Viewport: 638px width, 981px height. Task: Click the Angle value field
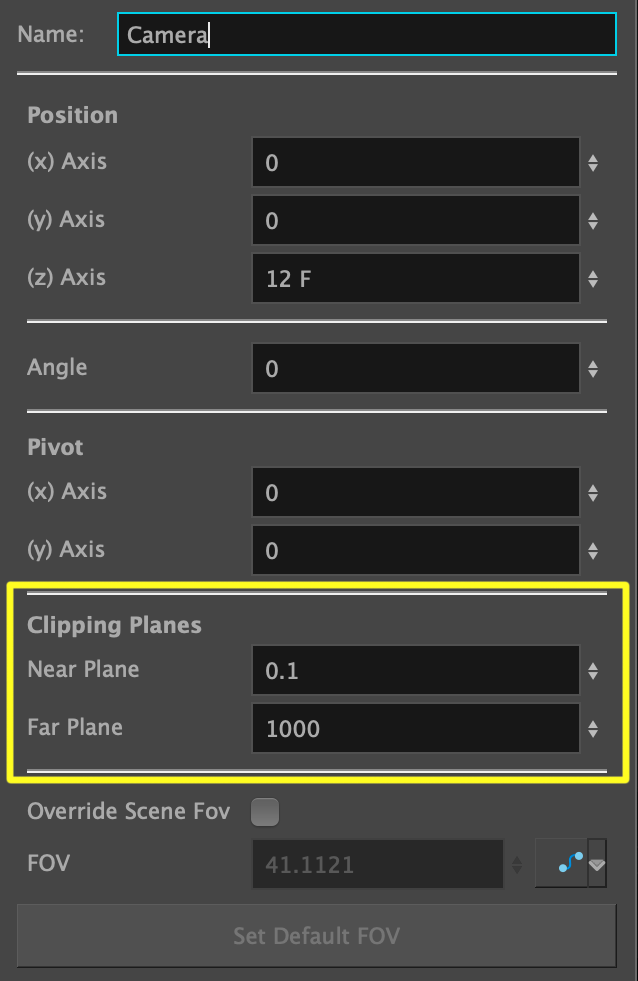(416, 369)
